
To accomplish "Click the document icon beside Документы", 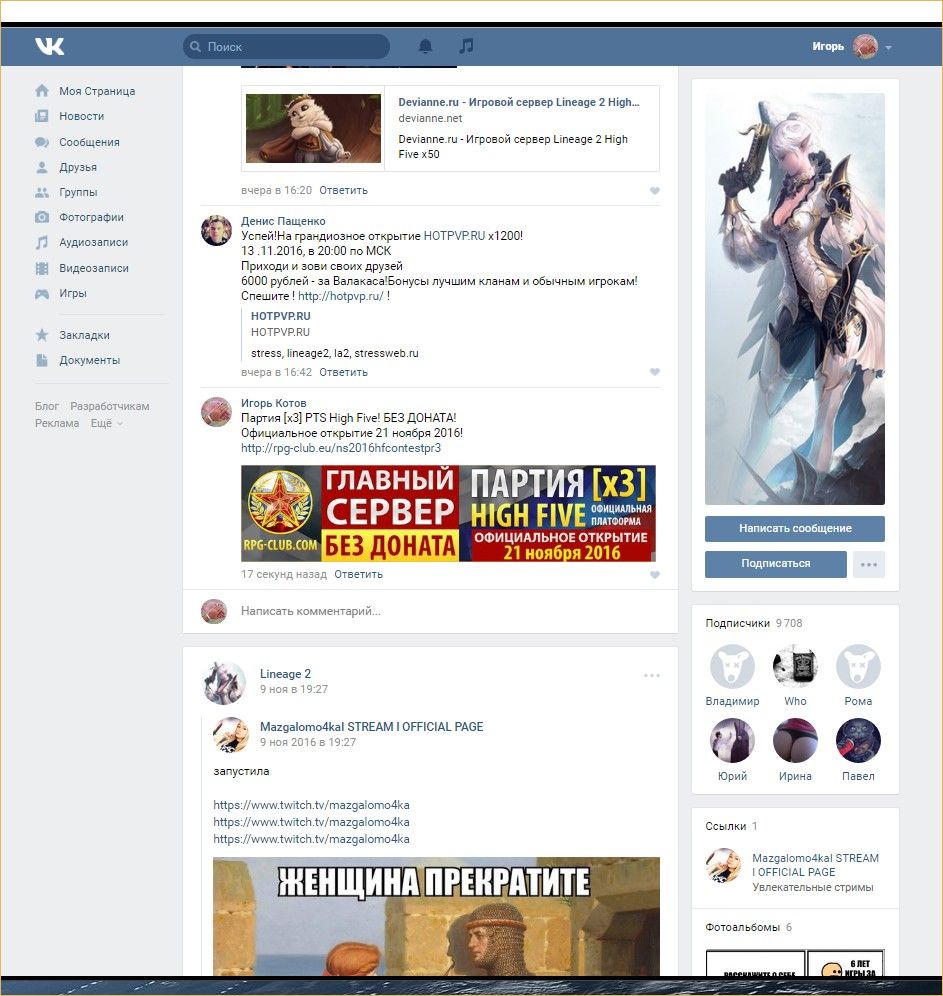I will point(42,360).
